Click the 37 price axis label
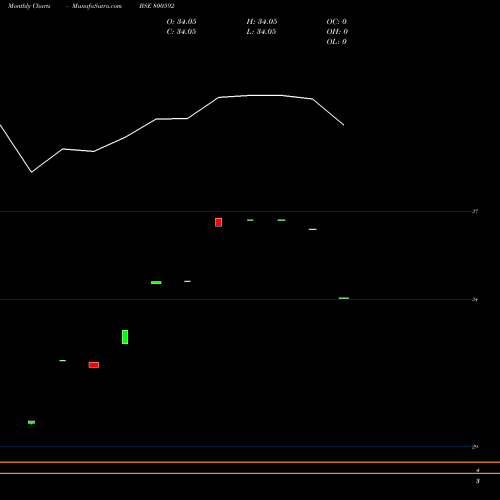Image resolution: width=500 pixels, height=500 pixels. click(x=475, y=211)
